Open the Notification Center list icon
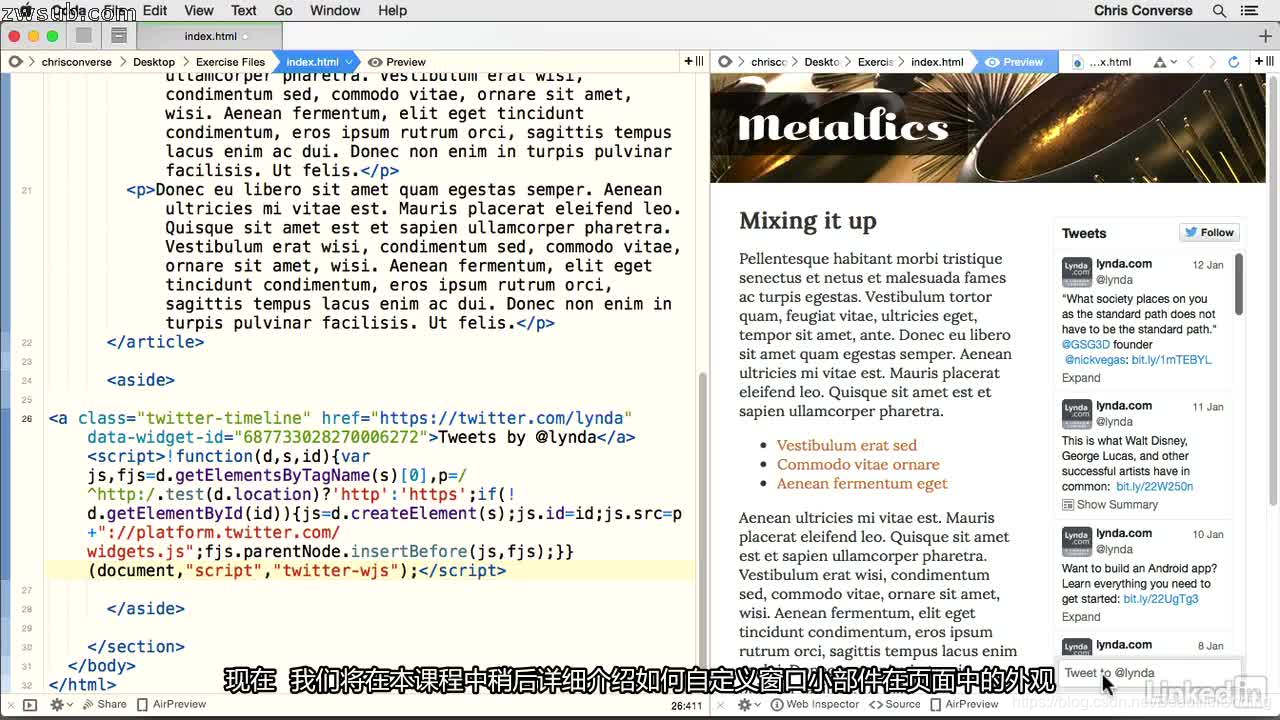 click(1250, 10)
